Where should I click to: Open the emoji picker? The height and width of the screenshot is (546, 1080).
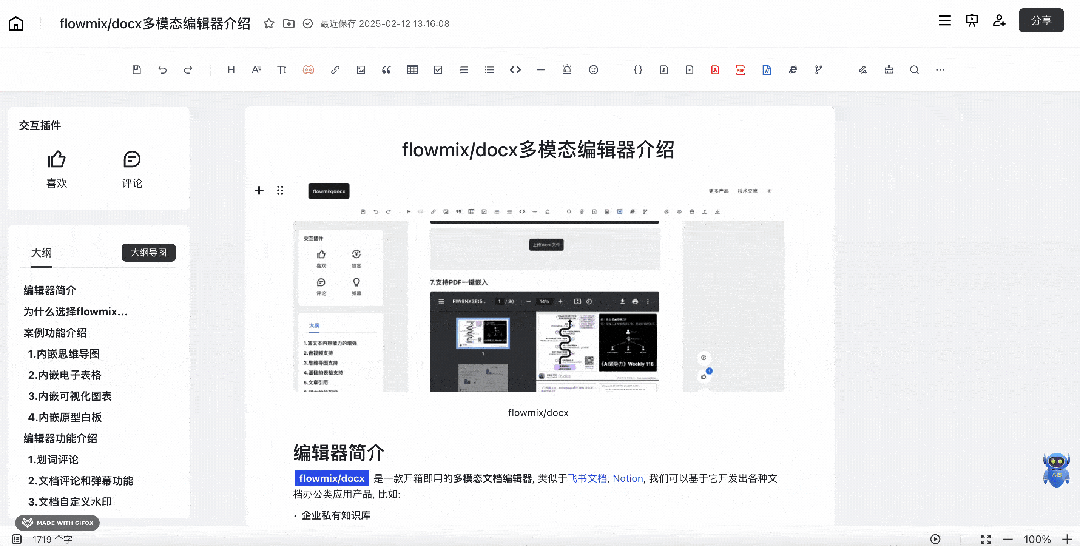(x=594, y=70)
